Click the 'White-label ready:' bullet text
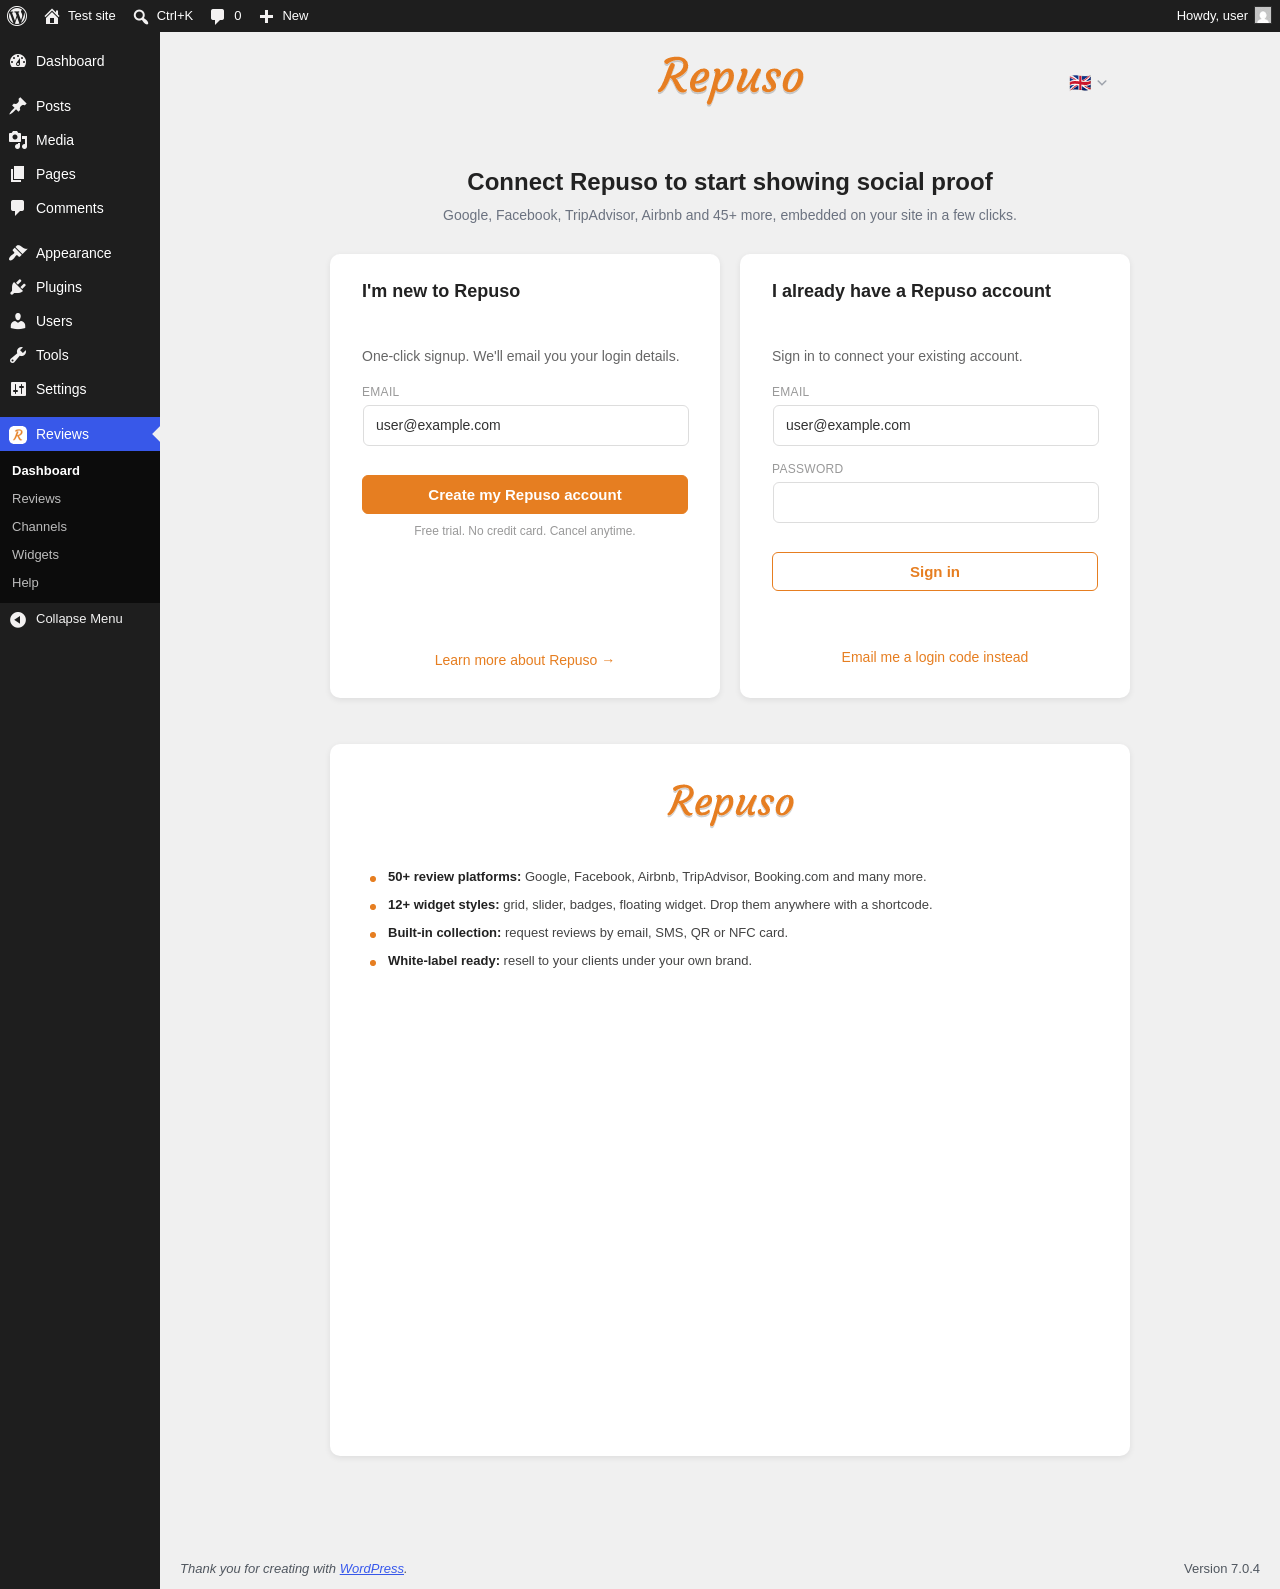The height and width of the screenshot is (1589, 1280). pos(444,961)
